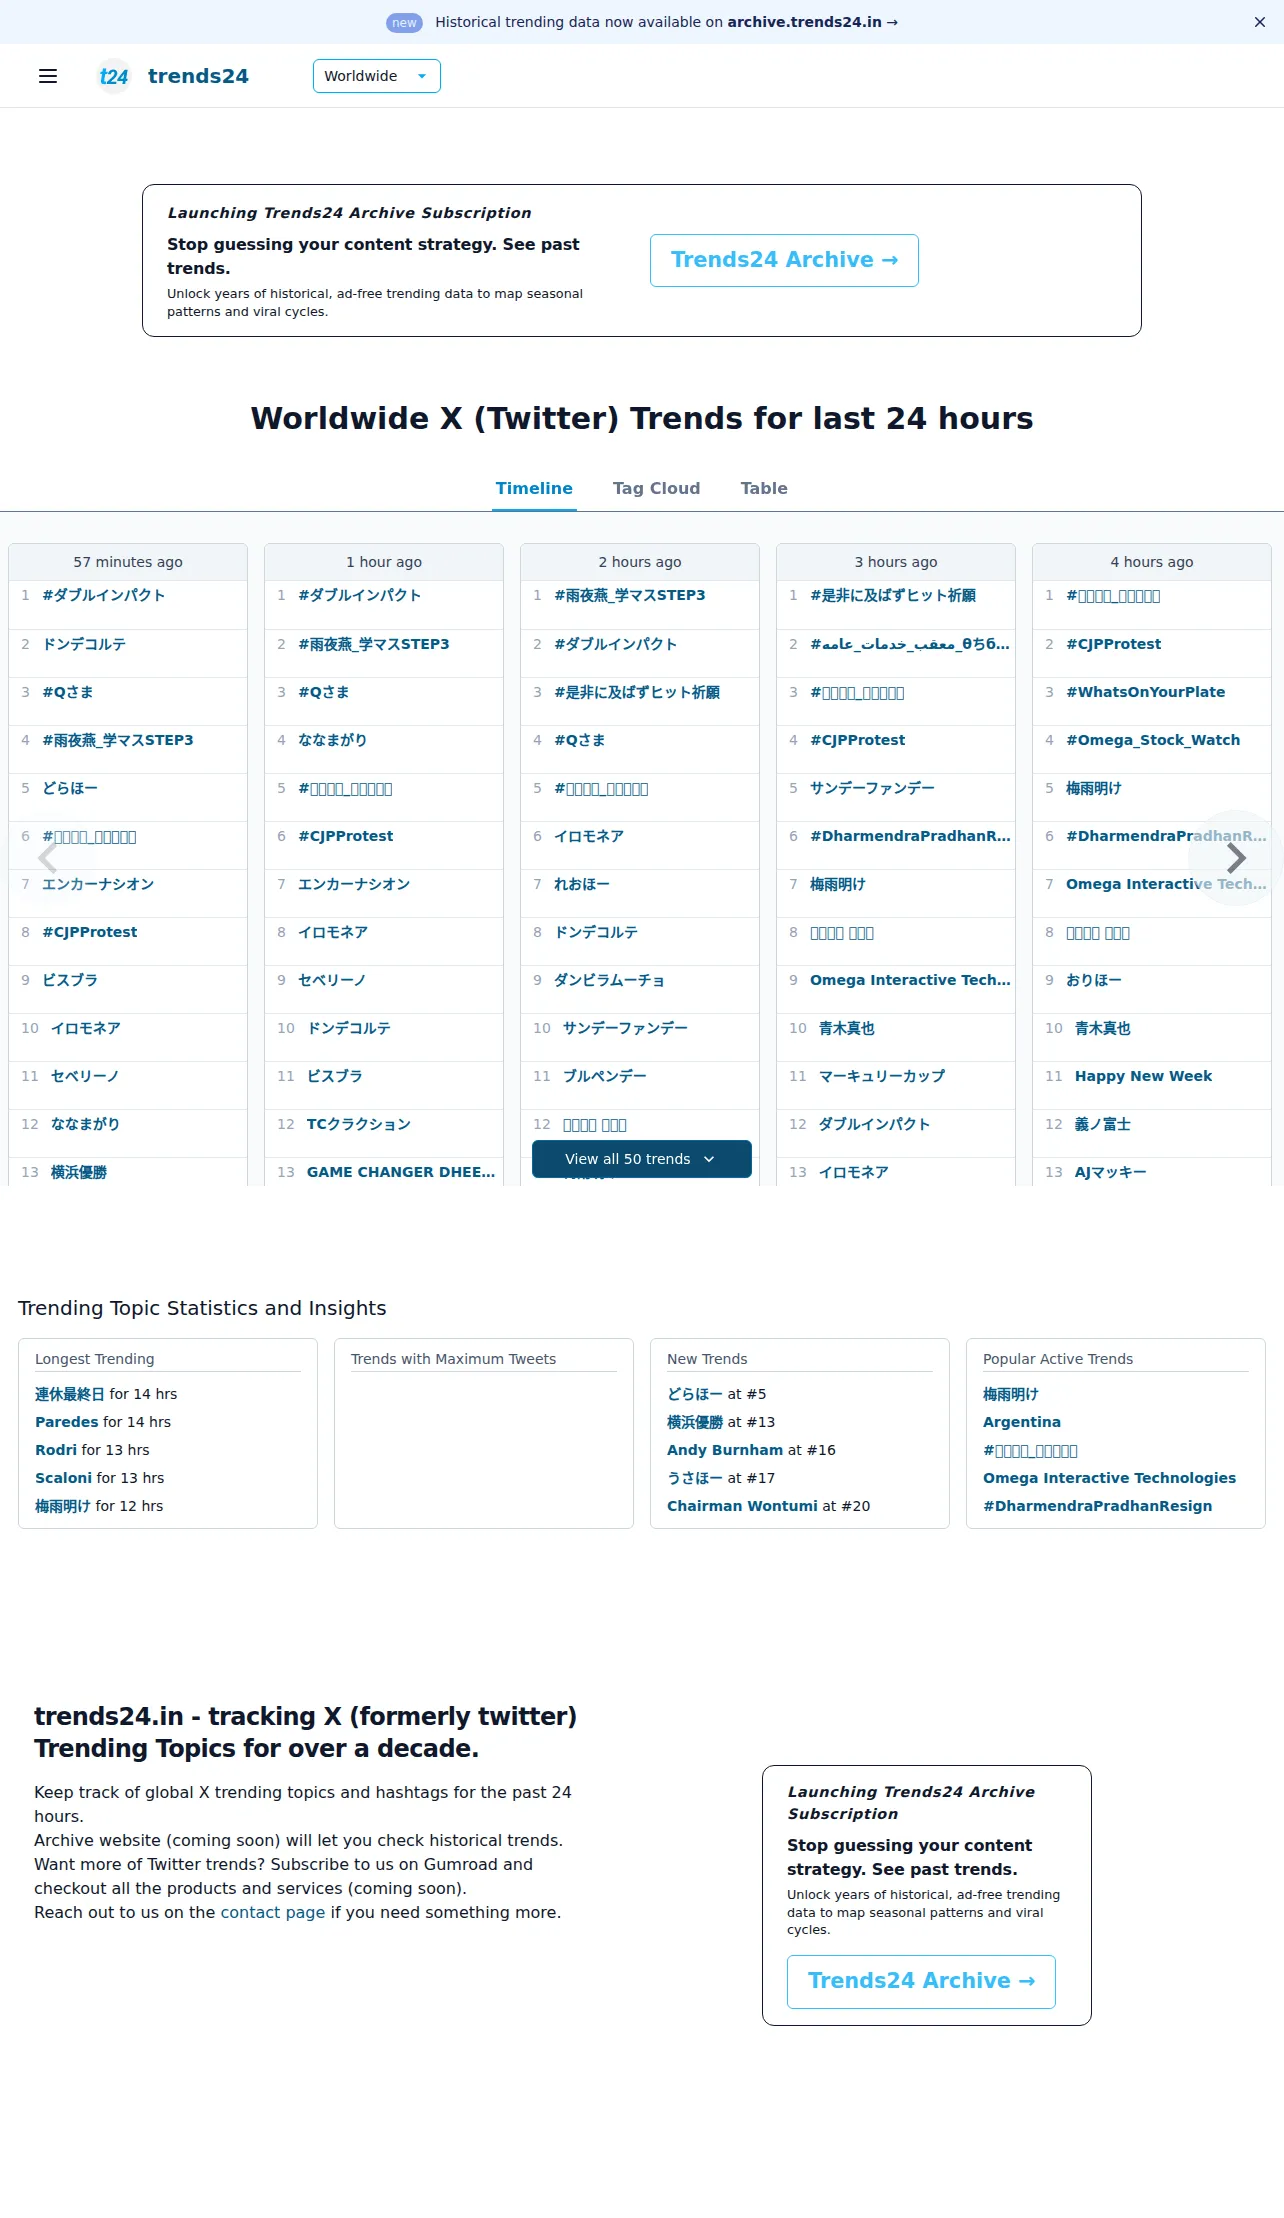Viewport: 1284px width, 2218px height.
Task: Open bottom Trends24 Archive button
Action: click(x=921, y=1981)
